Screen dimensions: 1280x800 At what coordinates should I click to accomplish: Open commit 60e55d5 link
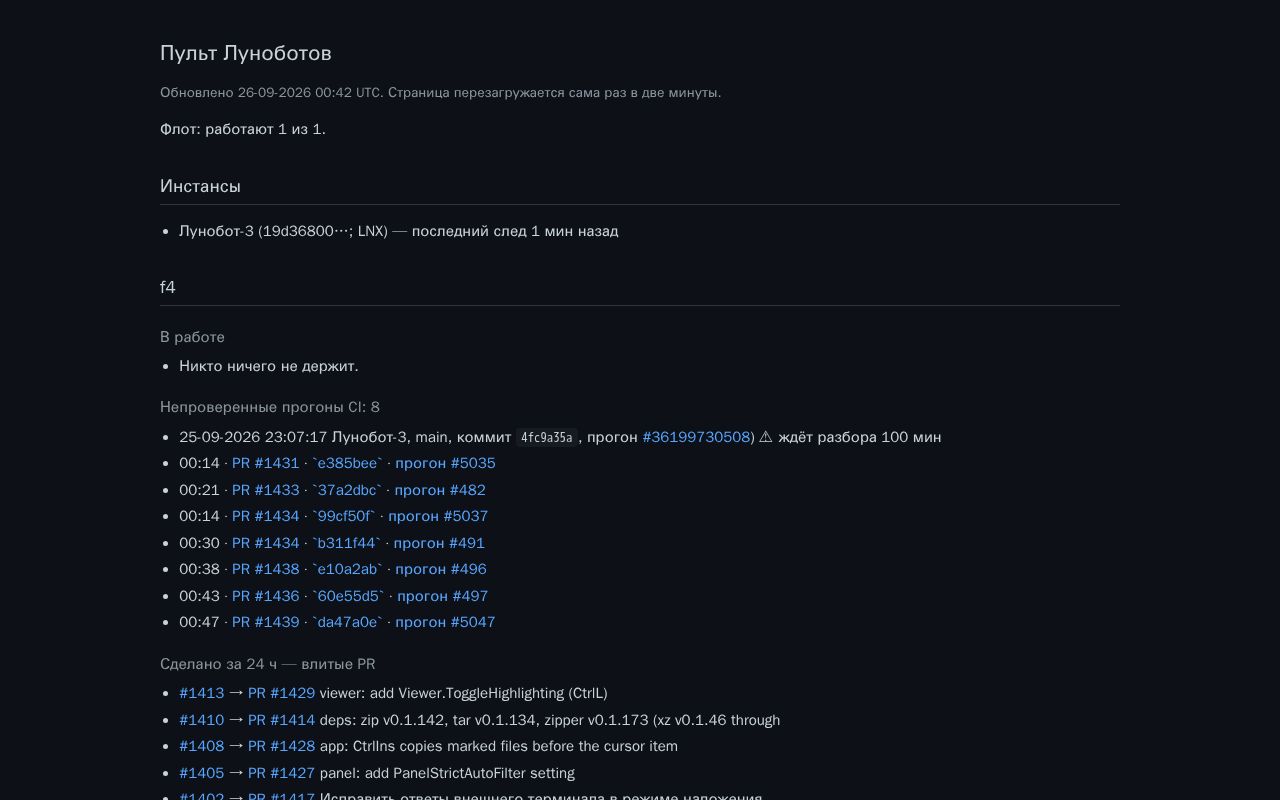[348, 596]
